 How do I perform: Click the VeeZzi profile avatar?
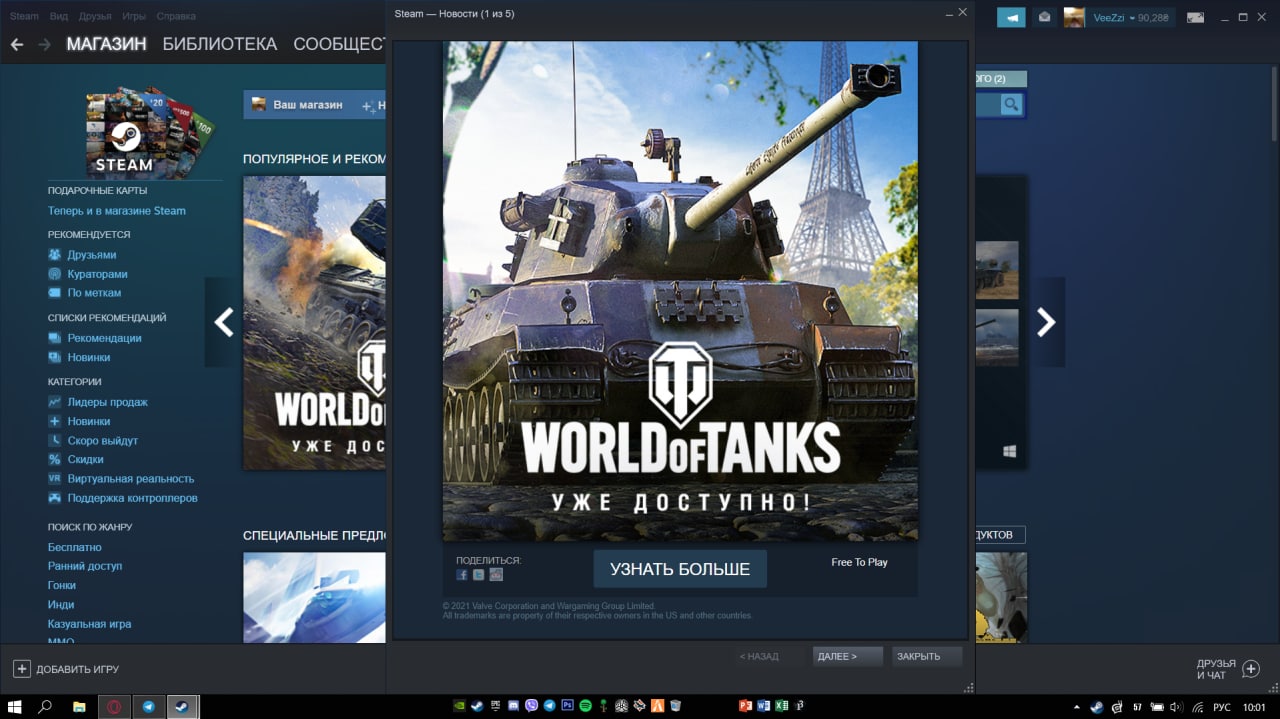pyautogui.click(x=1074, y=17)
